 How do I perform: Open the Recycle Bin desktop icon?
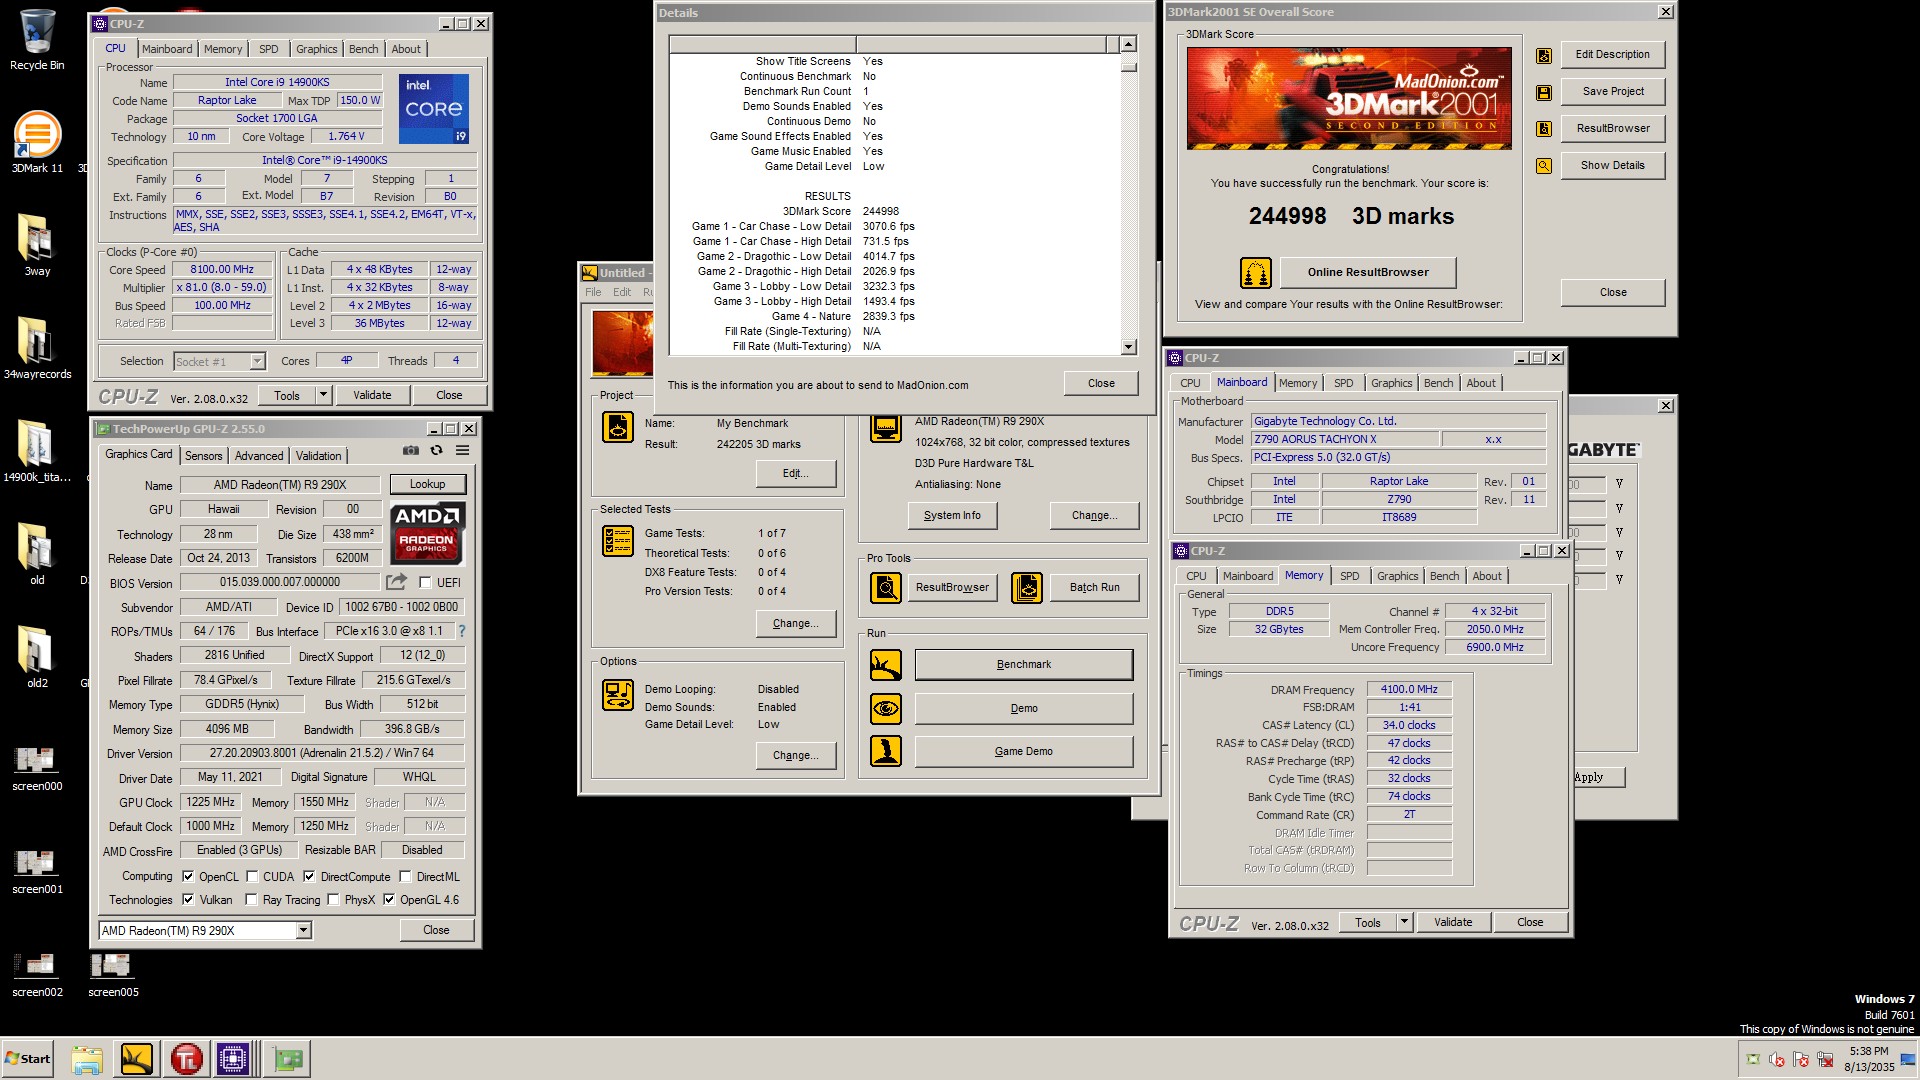(37, 40)
